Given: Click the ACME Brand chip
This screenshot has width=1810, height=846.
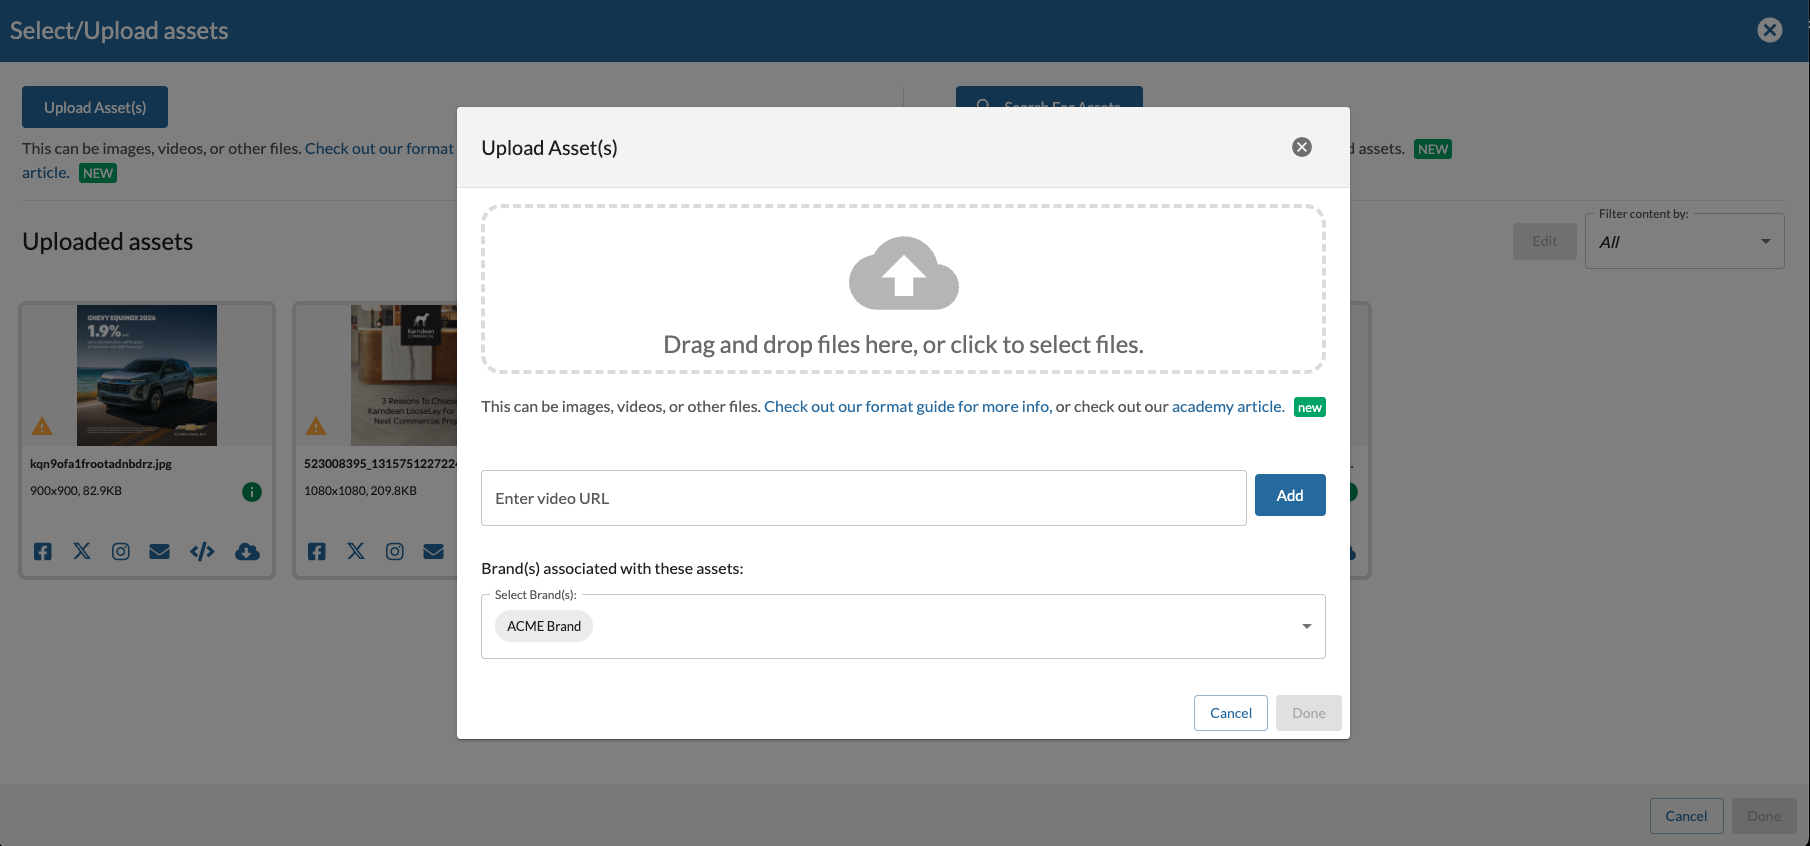Looking at the screenshot, I should [x=544, y=626].
